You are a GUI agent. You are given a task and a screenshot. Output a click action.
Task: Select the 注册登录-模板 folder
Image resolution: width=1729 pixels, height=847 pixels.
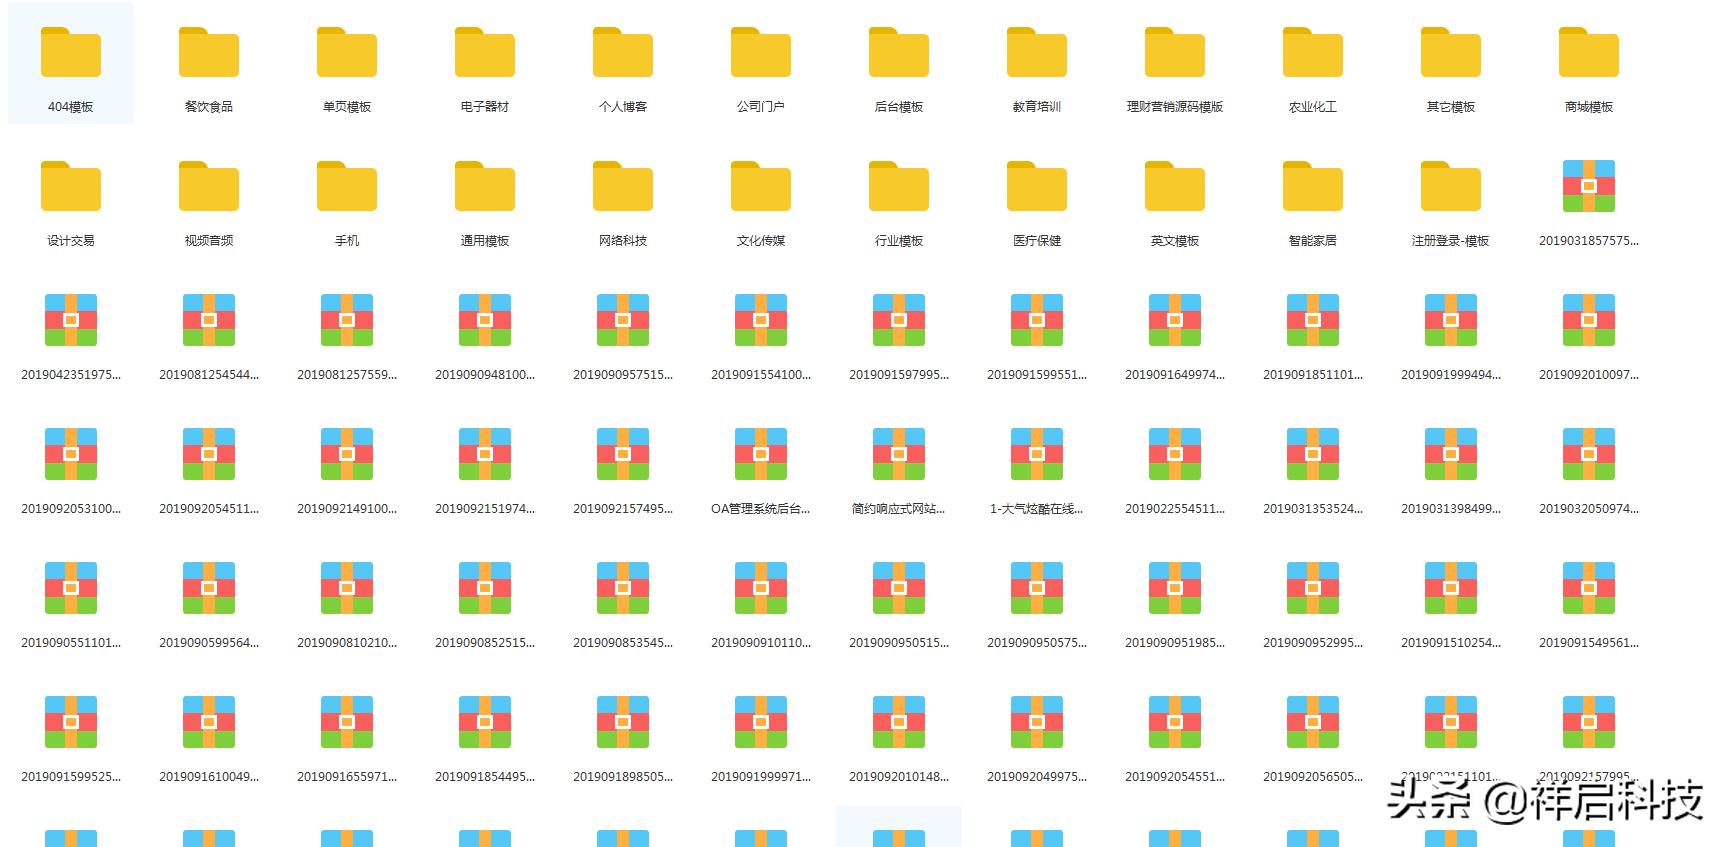point(1451,187)
